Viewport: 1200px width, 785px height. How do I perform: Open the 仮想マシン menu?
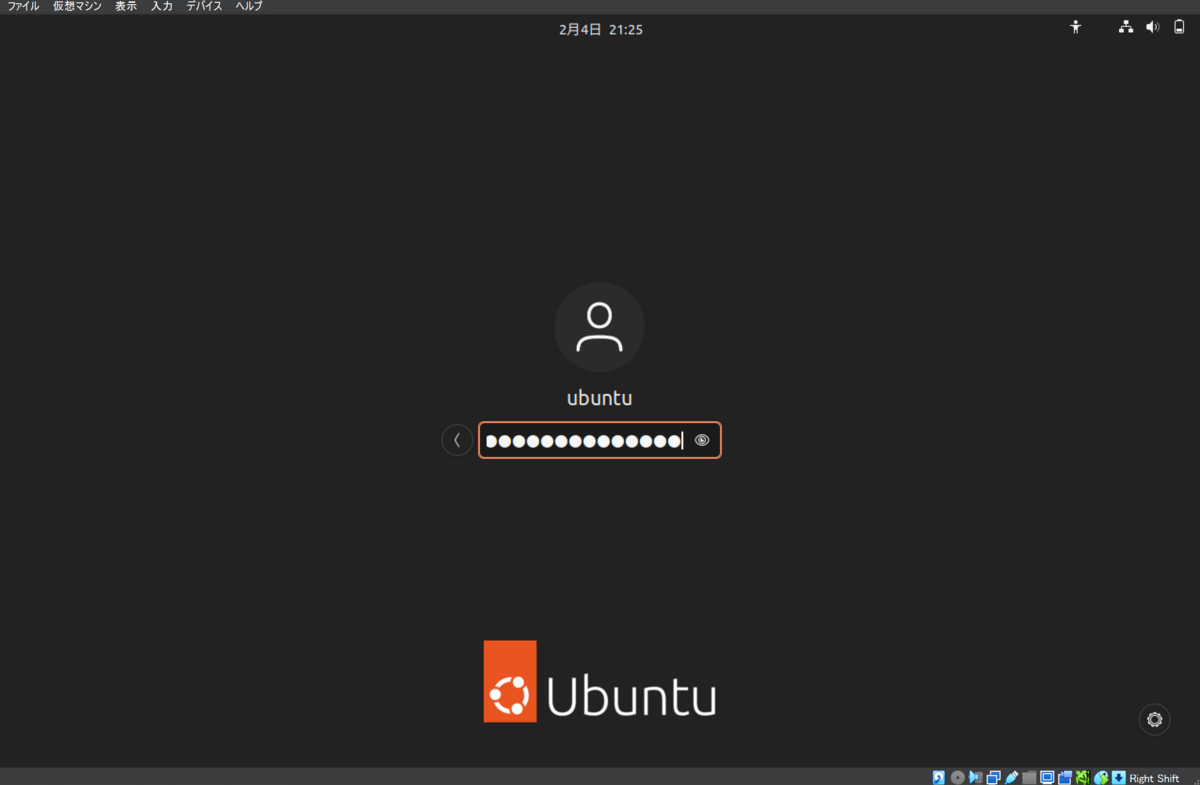77,6
